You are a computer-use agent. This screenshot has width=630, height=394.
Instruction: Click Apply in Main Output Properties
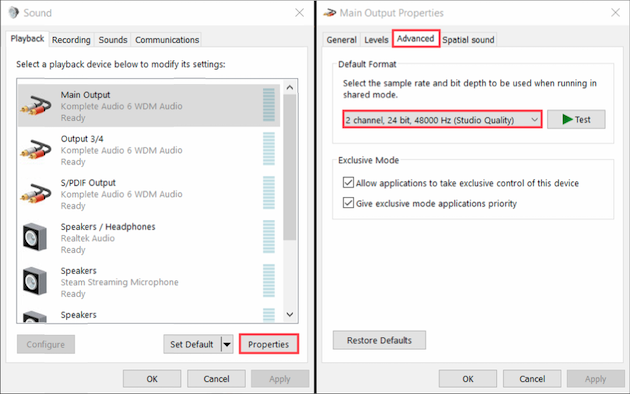tap(596, 379)
